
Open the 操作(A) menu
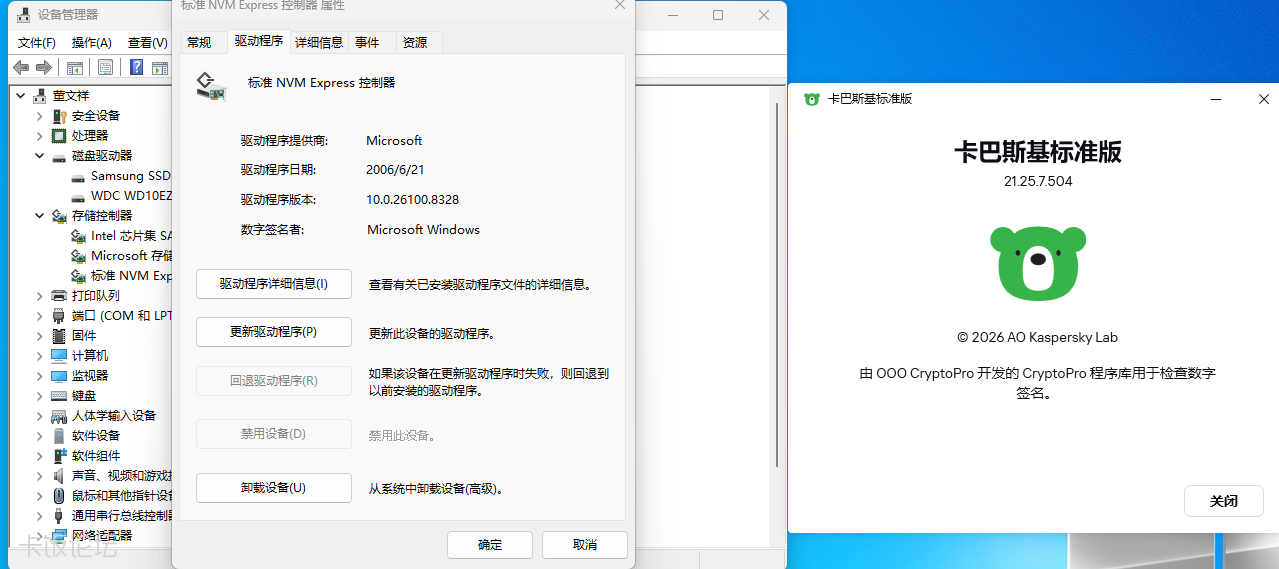coord(92,42)
